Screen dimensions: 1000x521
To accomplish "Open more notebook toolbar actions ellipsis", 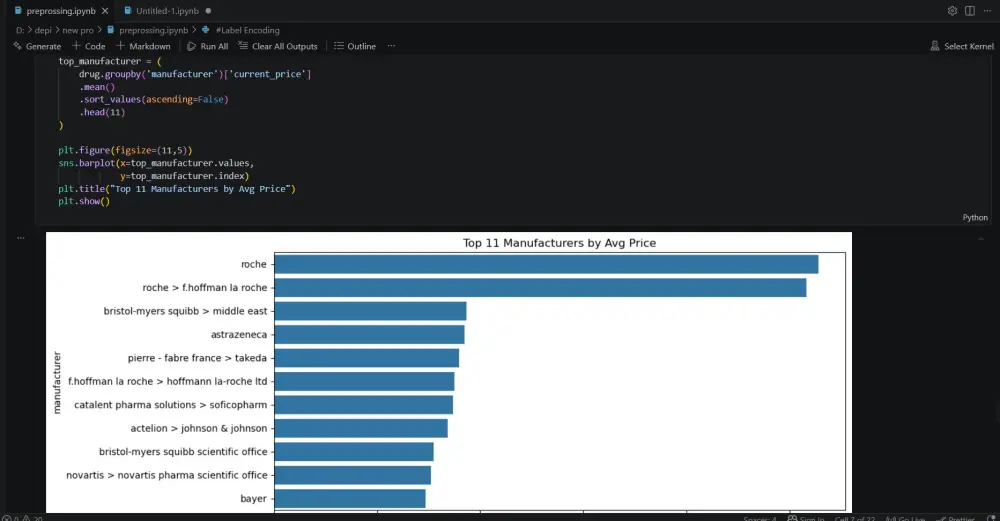I will coord(391,46).
